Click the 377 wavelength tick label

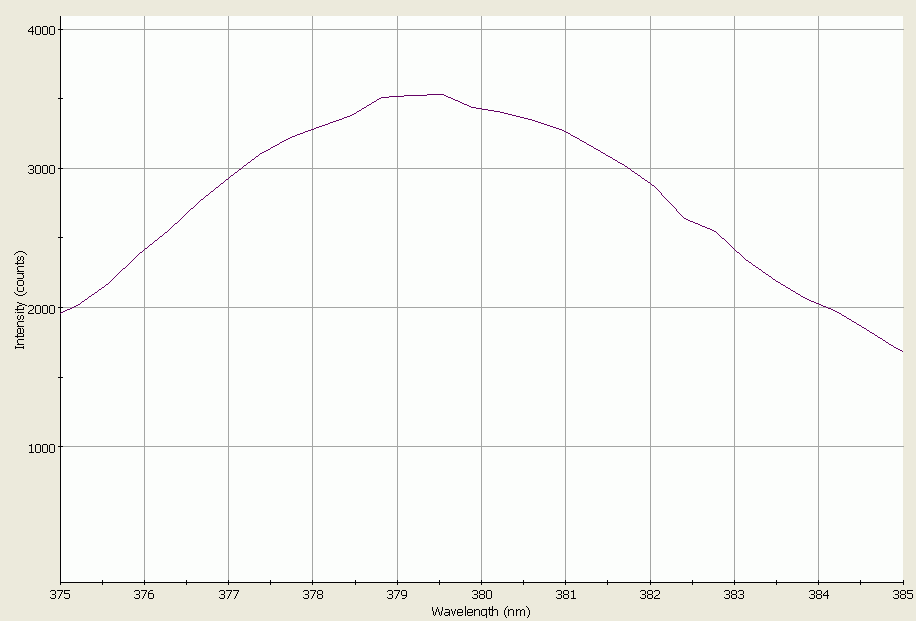coord(230,590)
